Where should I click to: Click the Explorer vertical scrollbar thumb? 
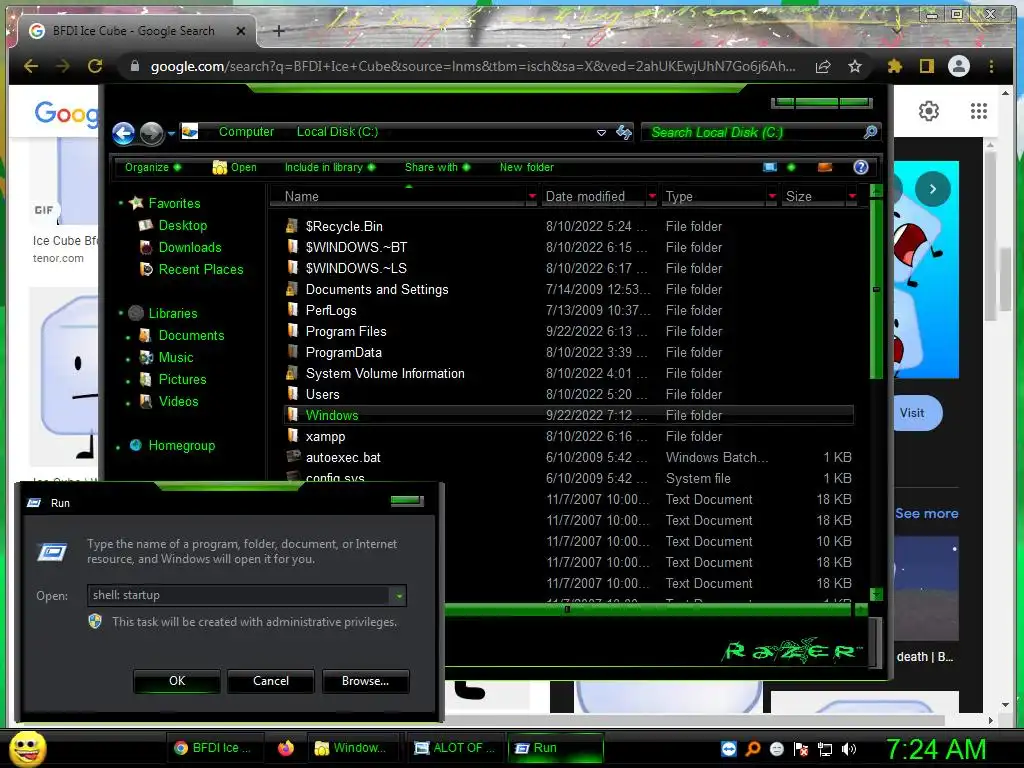[x=876, y=288]
